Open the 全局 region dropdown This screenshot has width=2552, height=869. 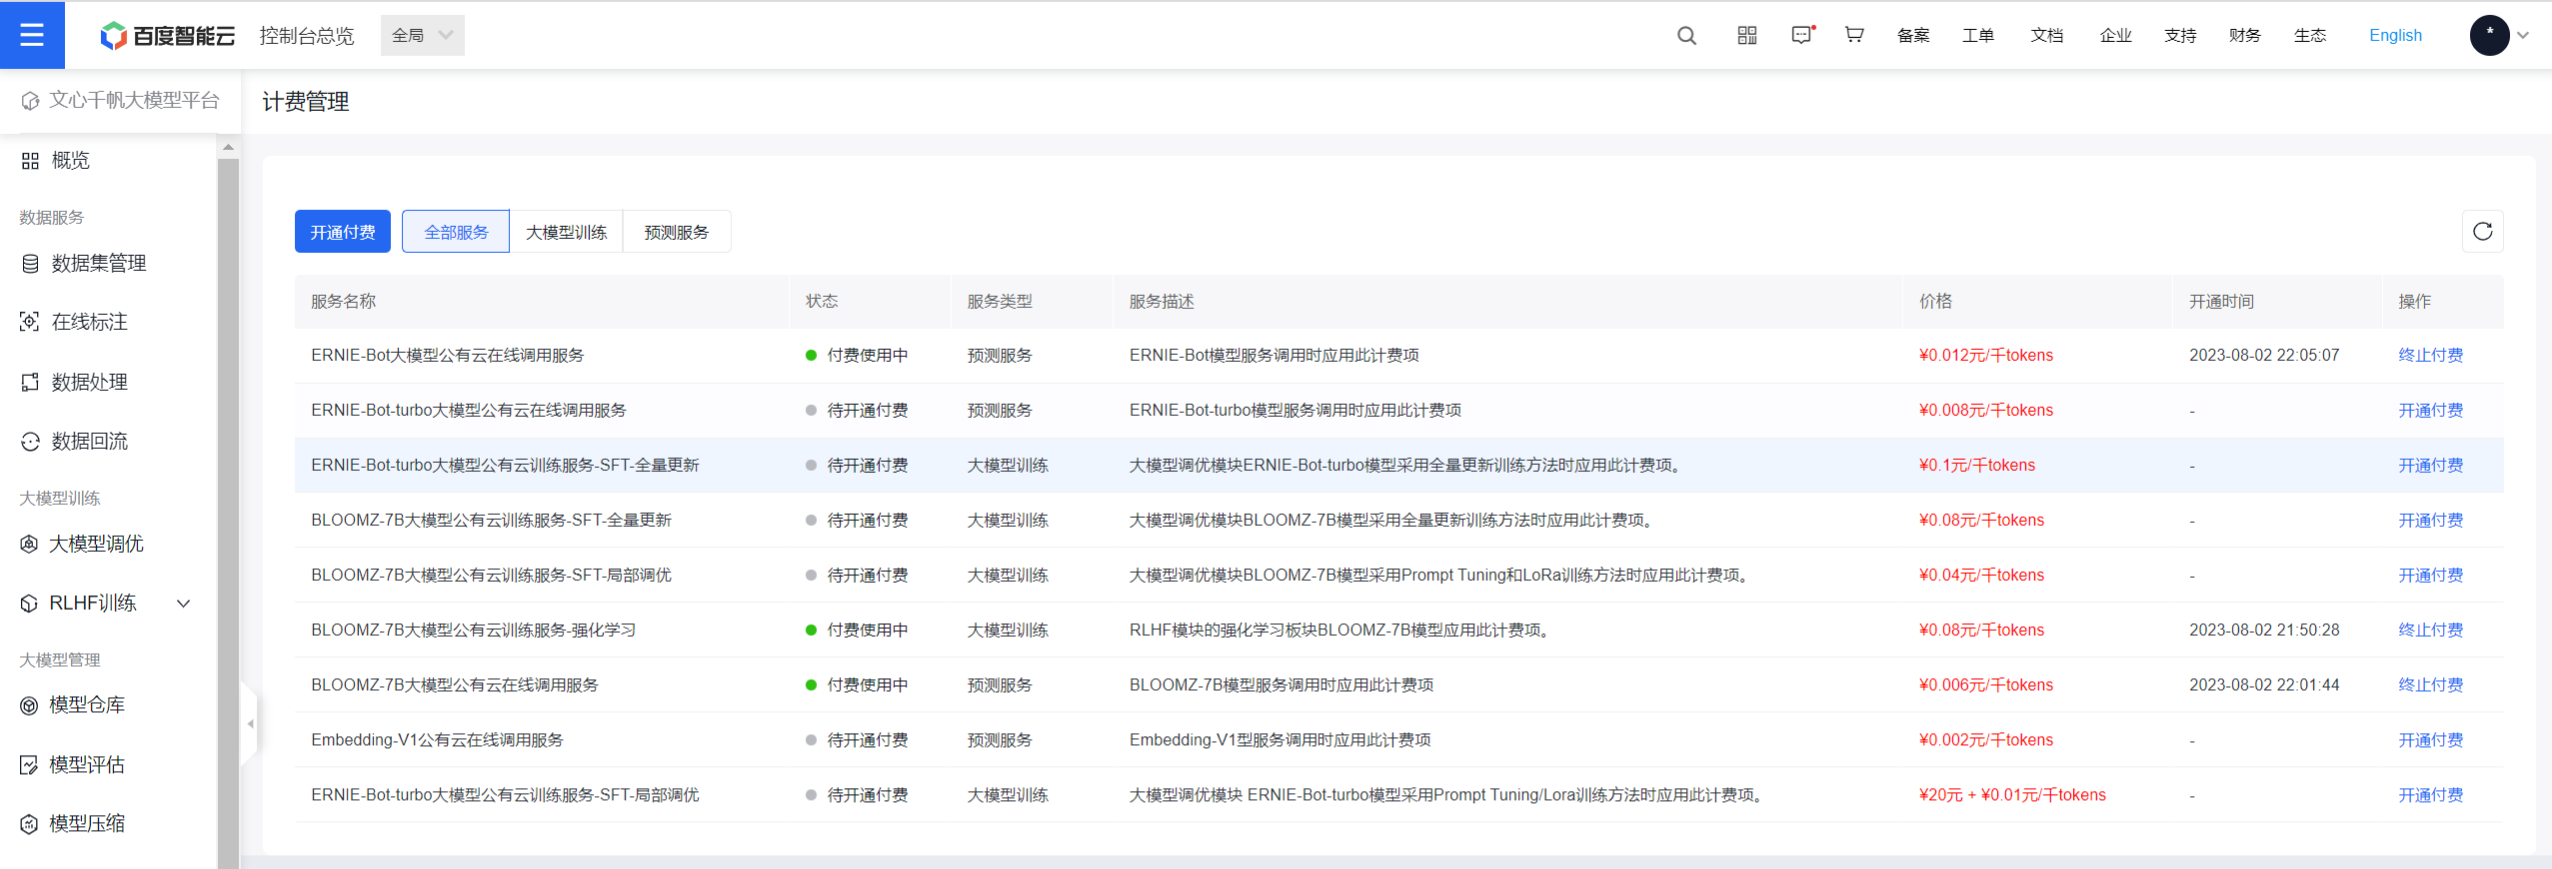(422, 35)
